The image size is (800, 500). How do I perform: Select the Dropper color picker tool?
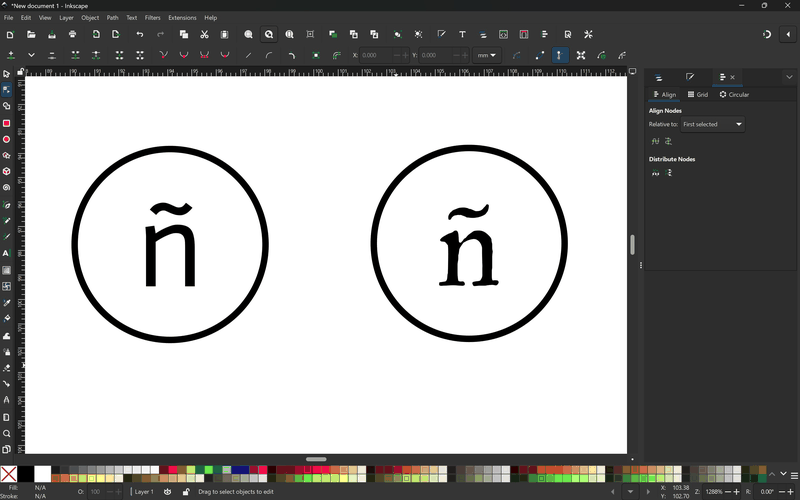coord(6,303)
